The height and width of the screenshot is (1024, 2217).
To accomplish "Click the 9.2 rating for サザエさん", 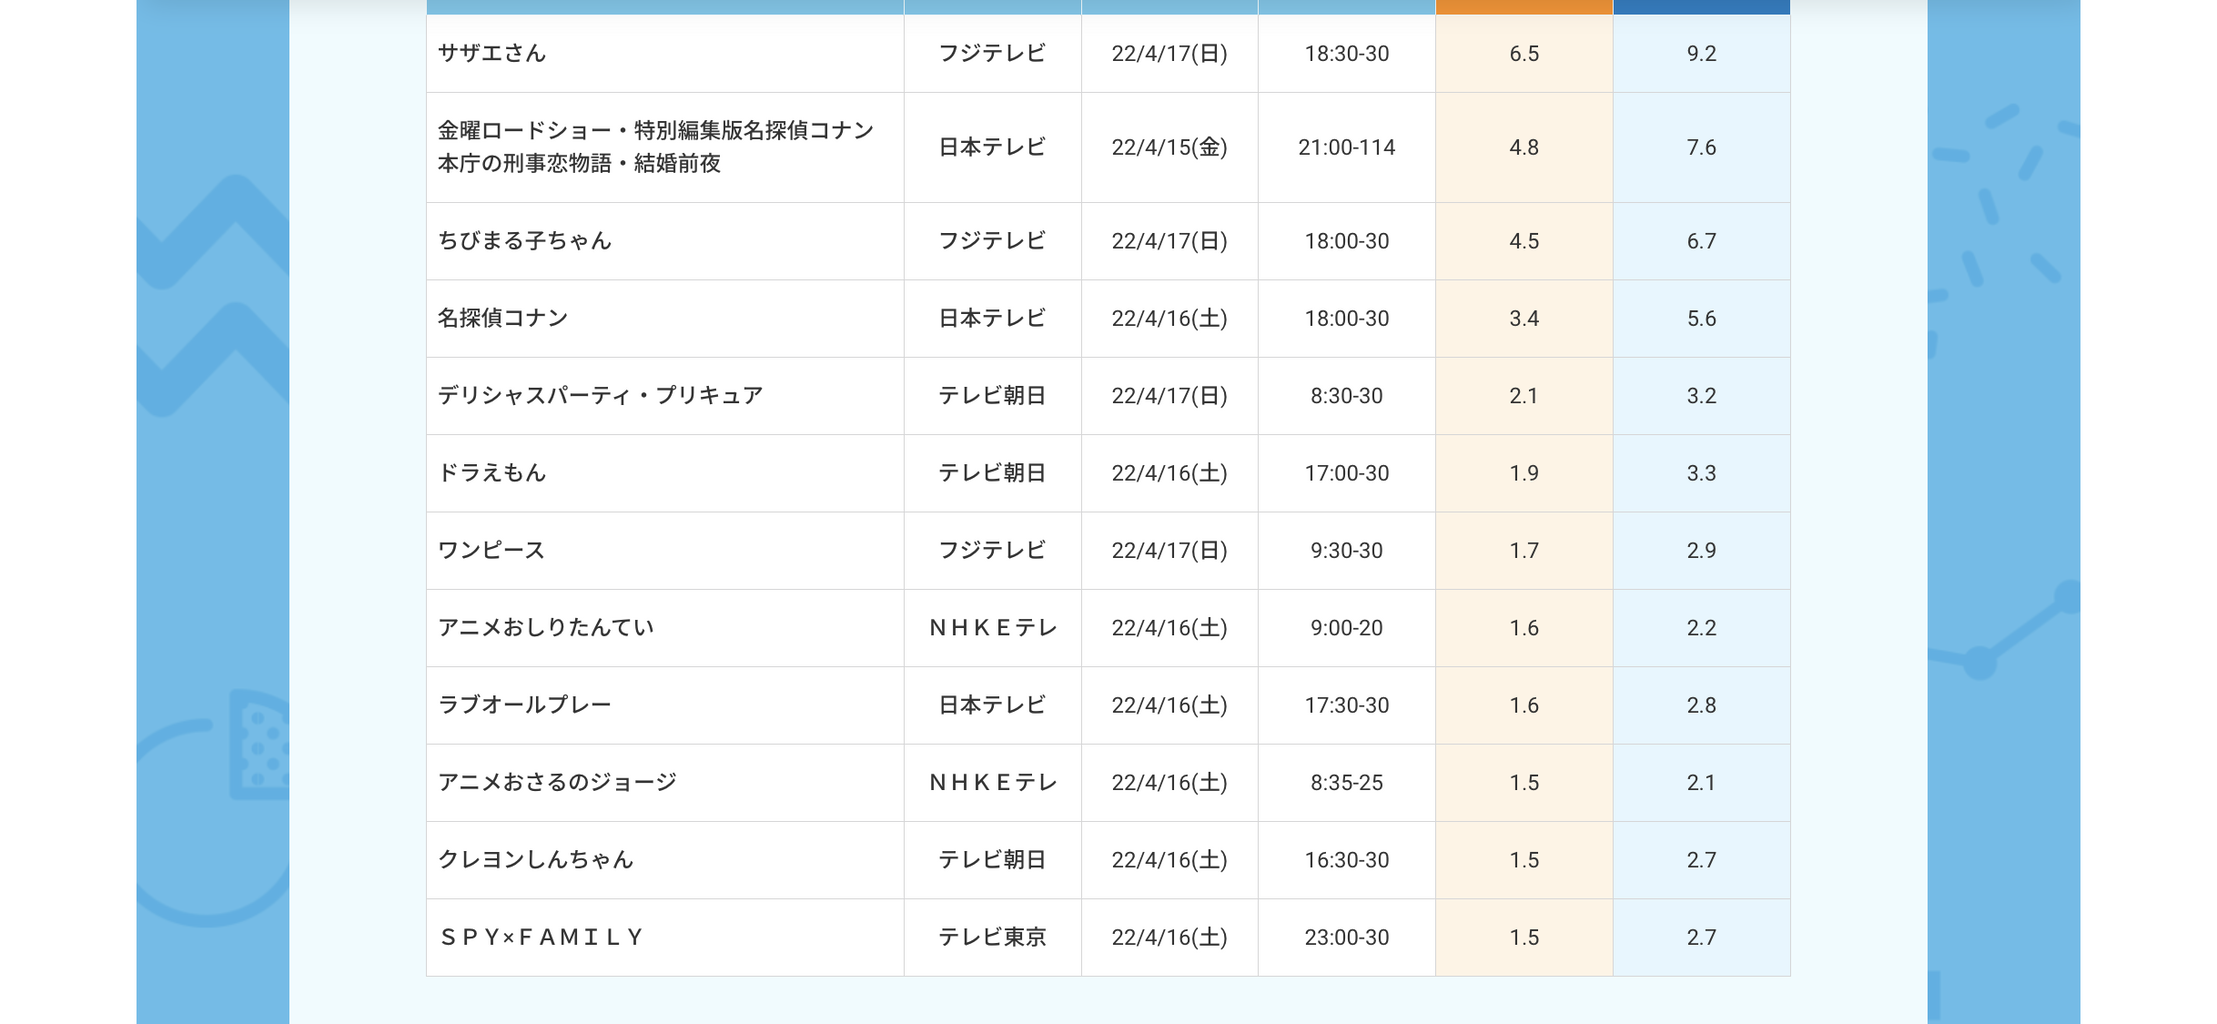I will pyautogui.click(x=1701, y=53).
